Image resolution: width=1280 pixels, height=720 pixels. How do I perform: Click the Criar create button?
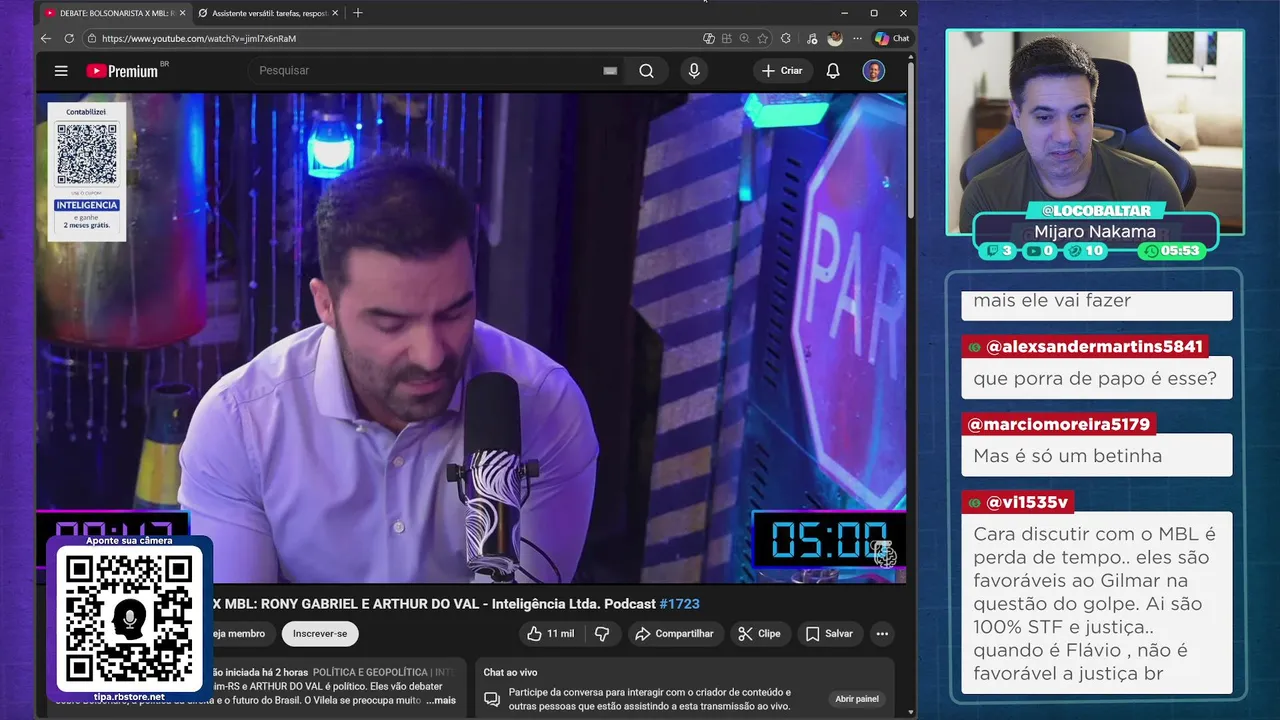pyautogui.click(x=782, y=71)
